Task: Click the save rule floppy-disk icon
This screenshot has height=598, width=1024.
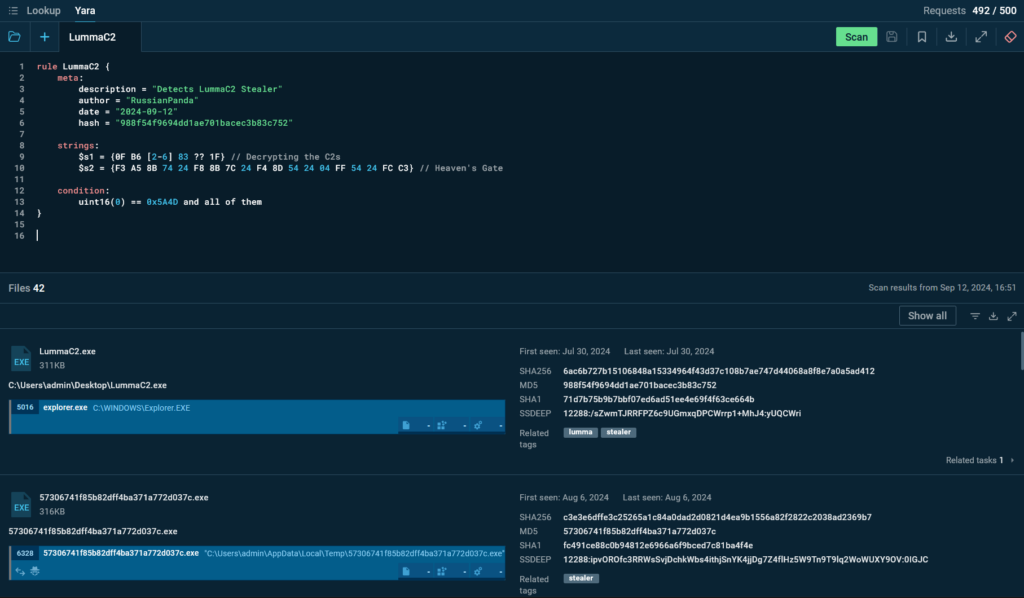Action: tap(891, 37)
